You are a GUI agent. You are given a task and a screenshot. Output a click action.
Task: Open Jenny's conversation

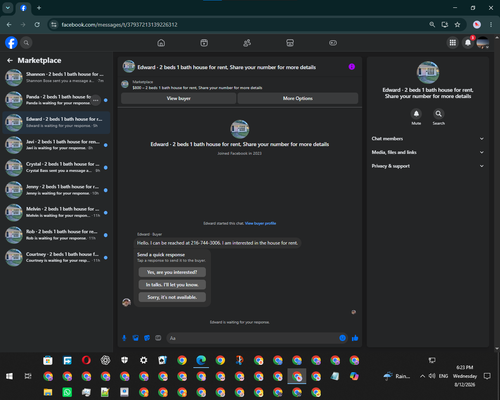[x=56, y=190]
